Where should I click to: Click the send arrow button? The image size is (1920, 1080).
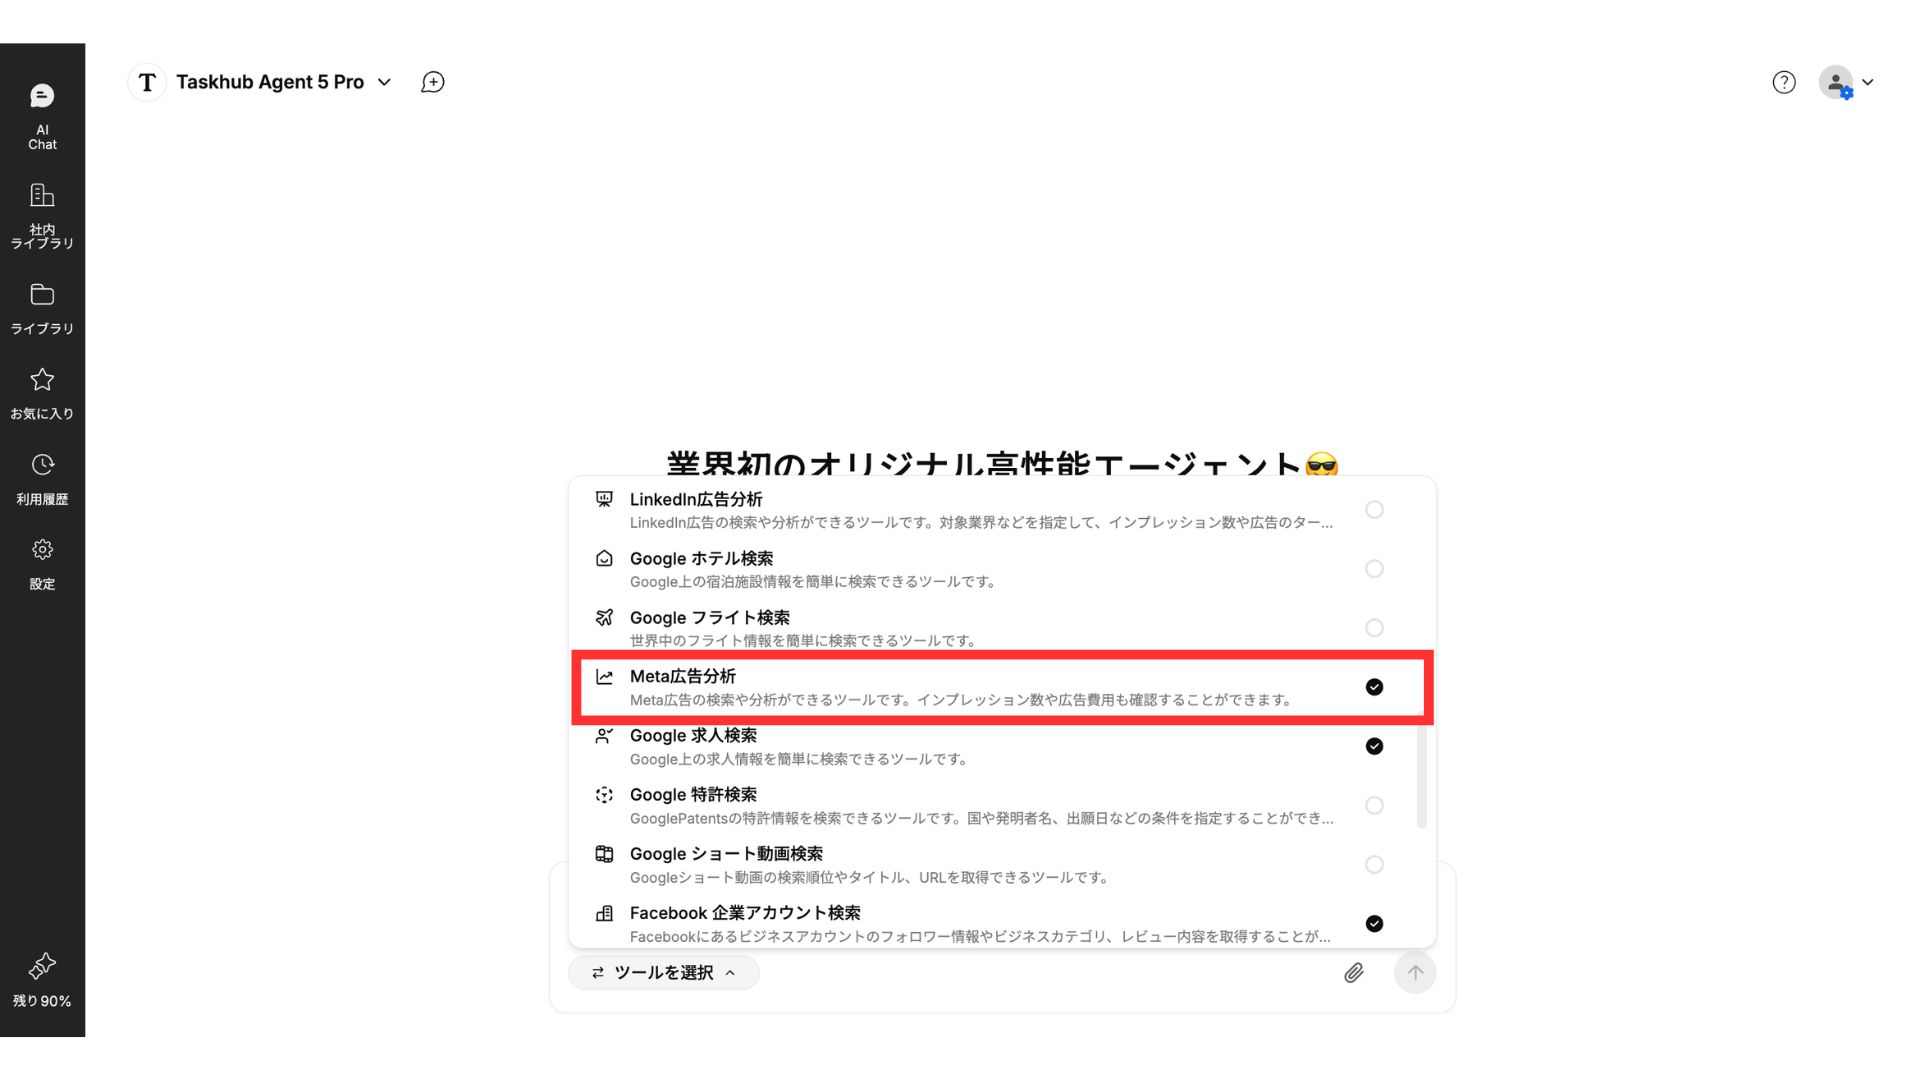[x=1415, y=973]
